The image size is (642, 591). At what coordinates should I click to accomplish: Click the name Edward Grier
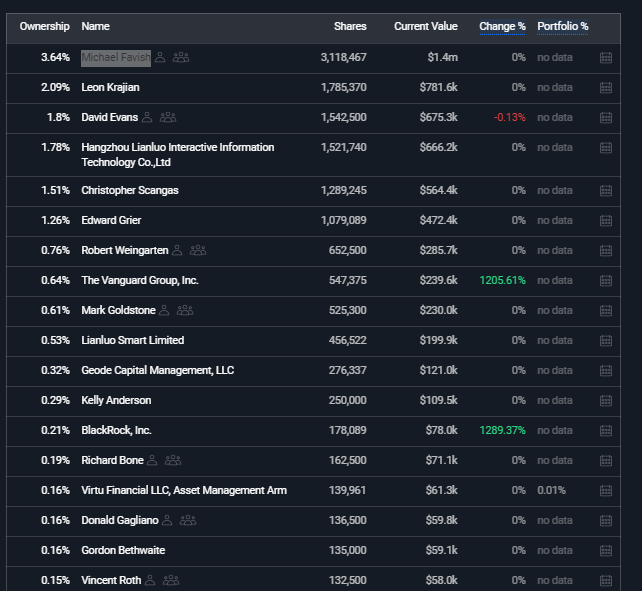(x=111, y=220)
